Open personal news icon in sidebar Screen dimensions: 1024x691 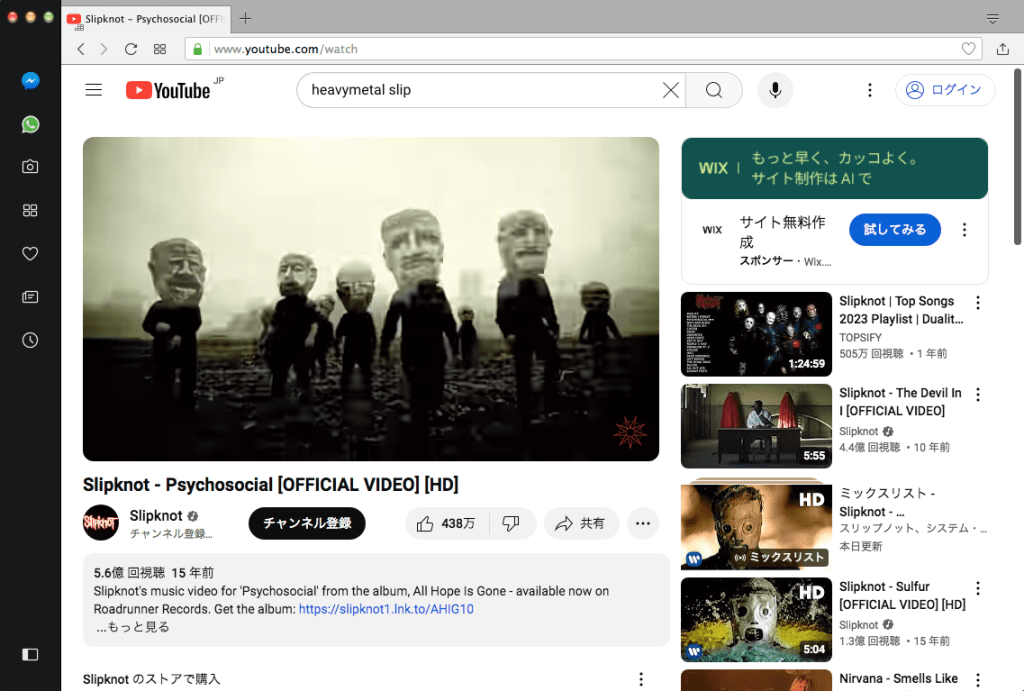[x=30, y=297]
